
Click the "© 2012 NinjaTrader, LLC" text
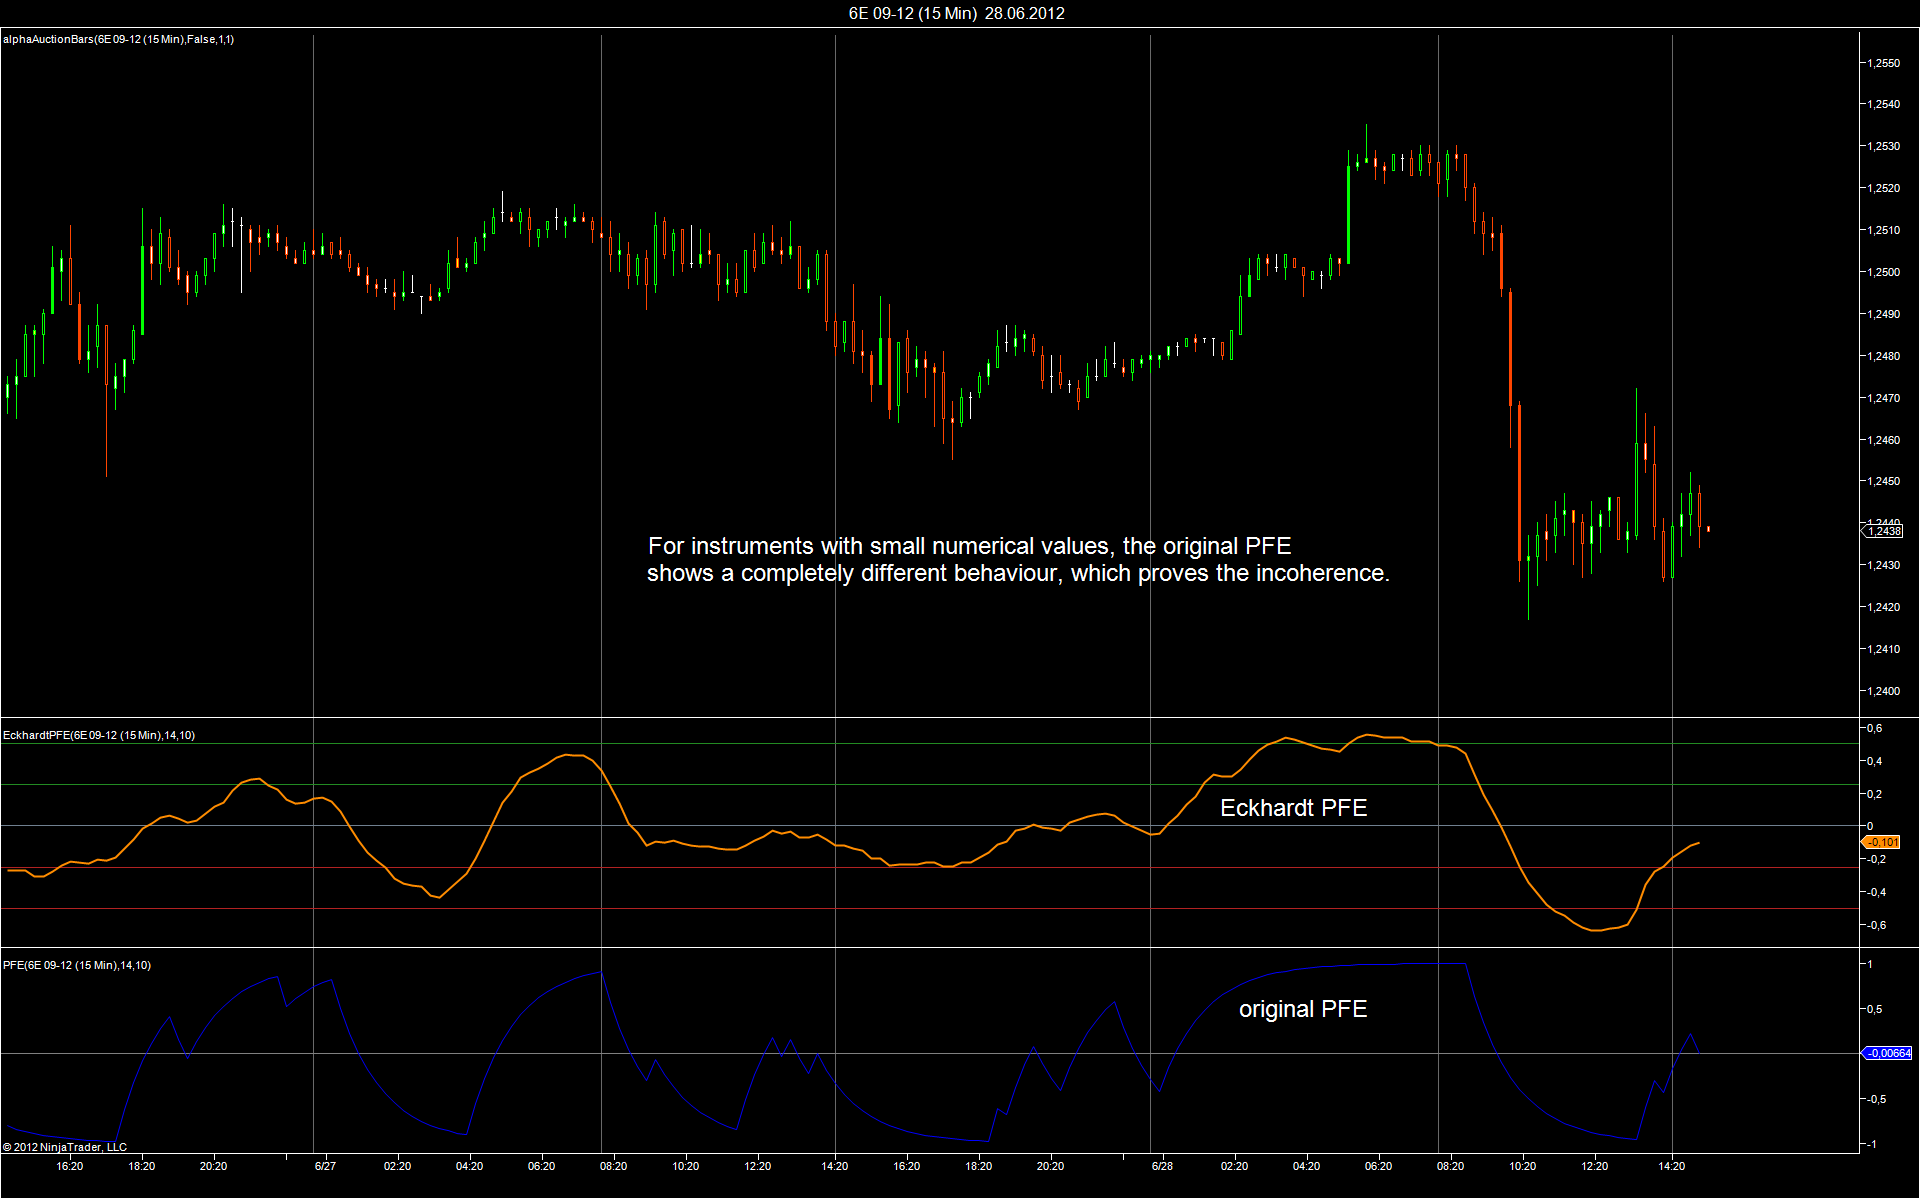(65, 1147)
